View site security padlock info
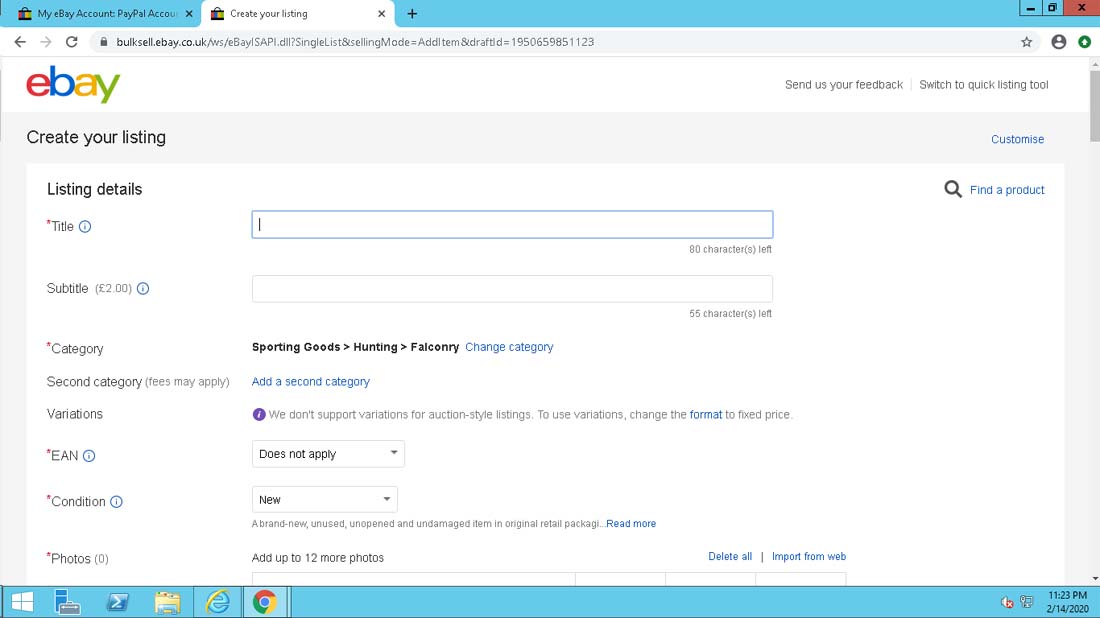Screen dimensions: 1100x618 point(104,42)
